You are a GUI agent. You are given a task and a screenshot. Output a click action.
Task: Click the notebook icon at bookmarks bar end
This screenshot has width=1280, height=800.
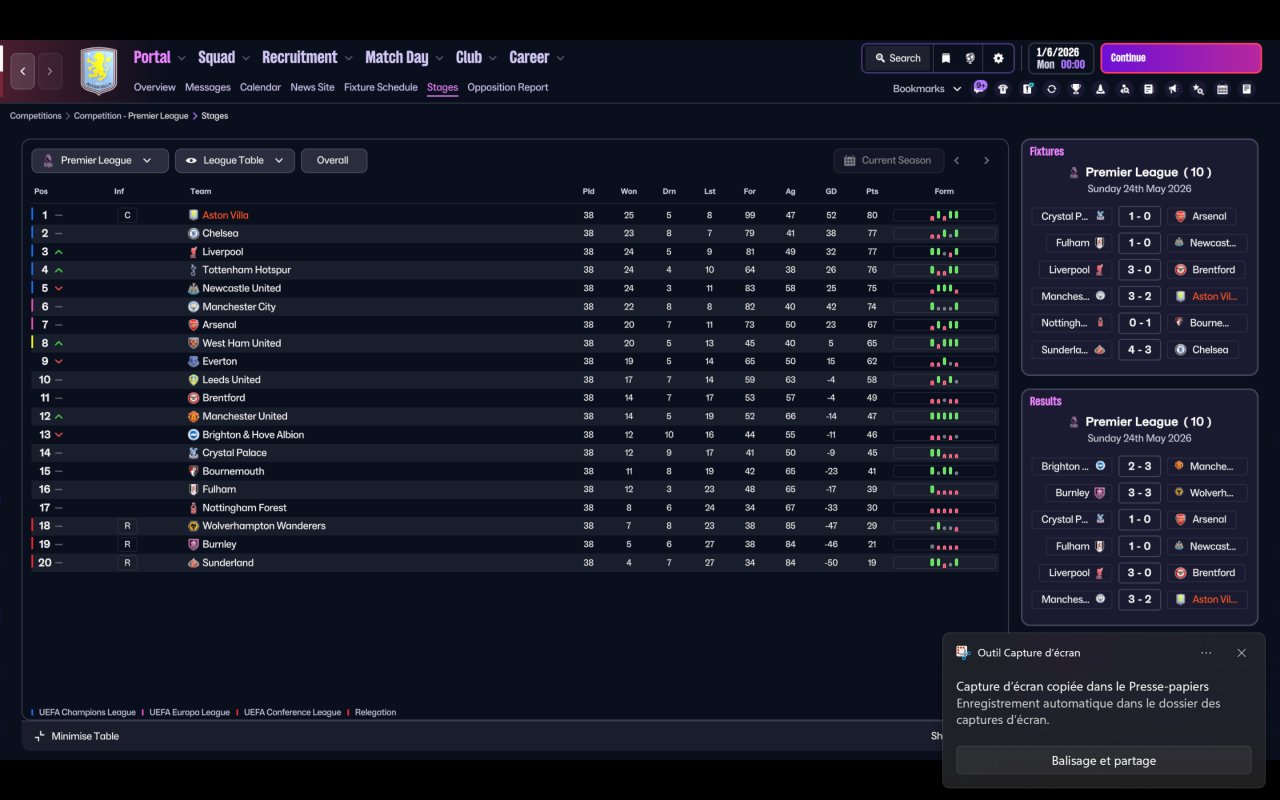(1246, 89)
